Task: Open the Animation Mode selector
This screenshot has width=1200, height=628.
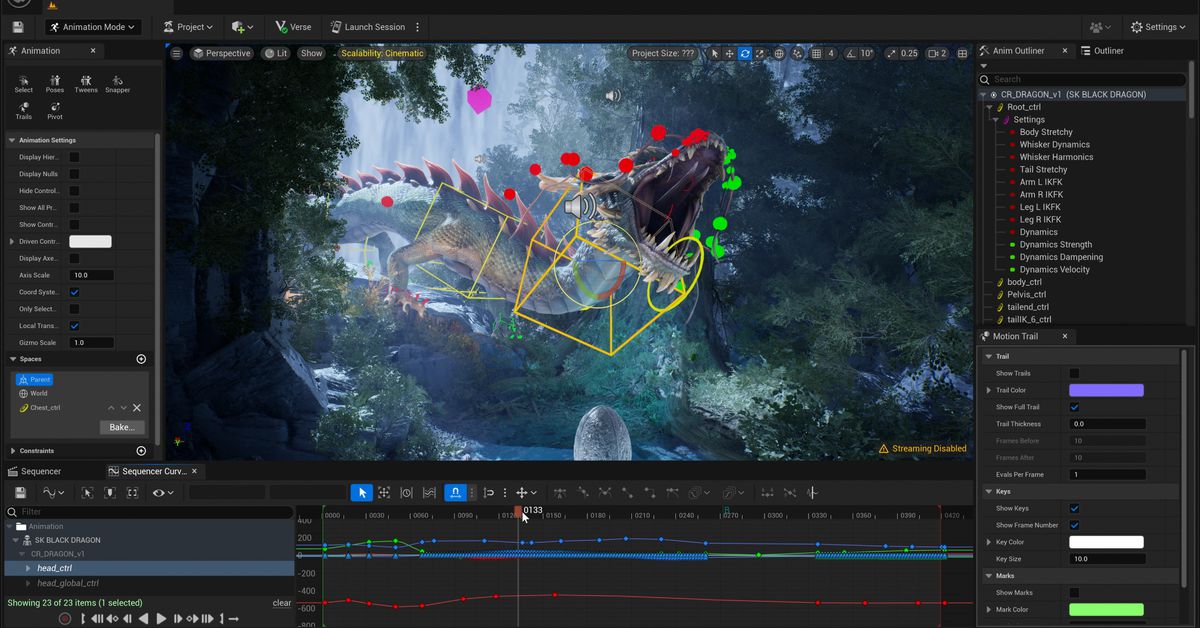Action: [90, 27]
